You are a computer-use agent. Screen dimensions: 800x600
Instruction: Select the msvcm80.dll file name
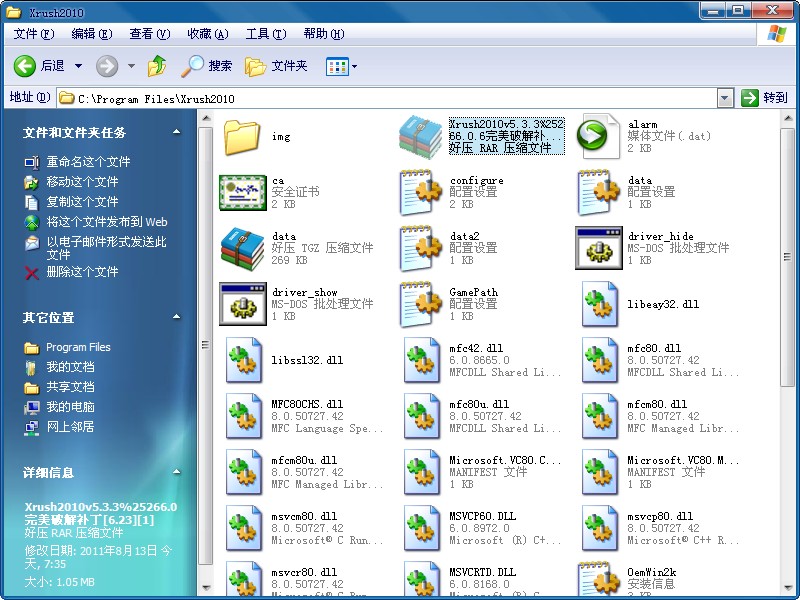point(304,516)
